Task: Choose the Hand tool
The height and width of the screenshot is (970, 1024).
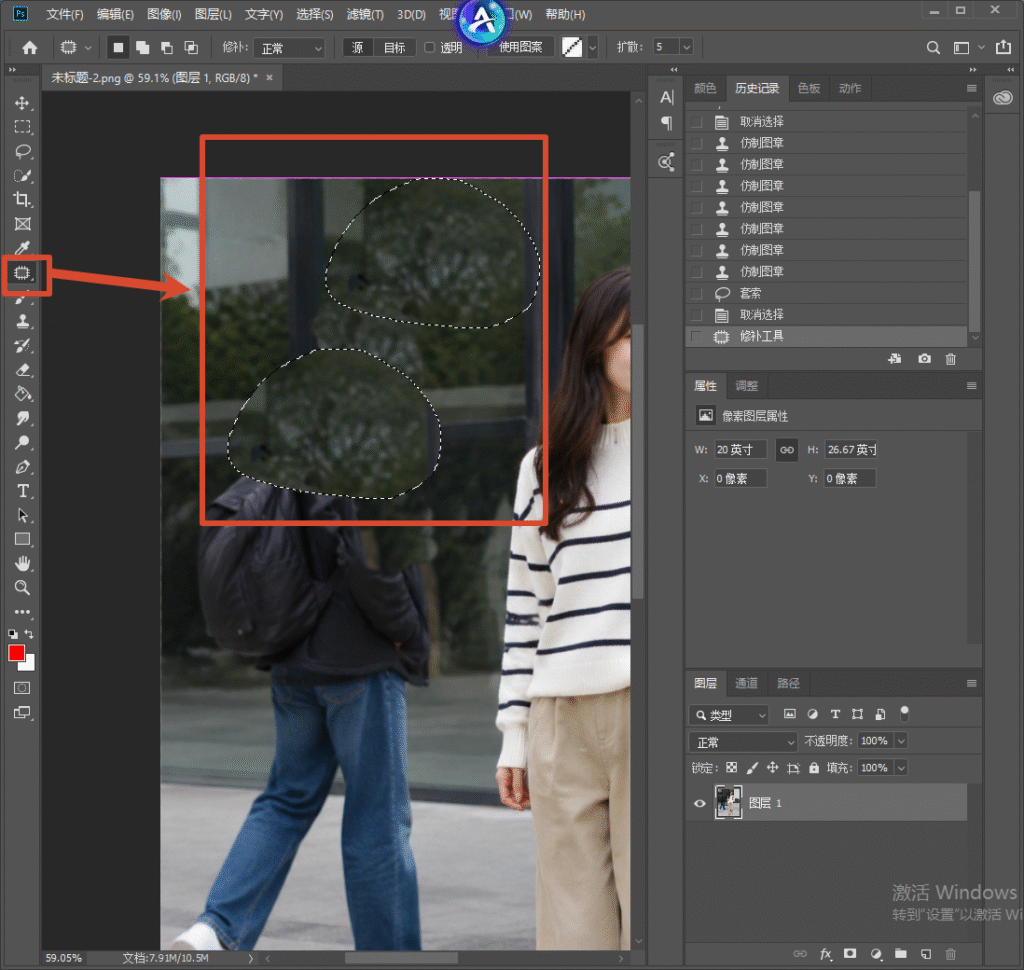Action: click(x=22, y=563)
